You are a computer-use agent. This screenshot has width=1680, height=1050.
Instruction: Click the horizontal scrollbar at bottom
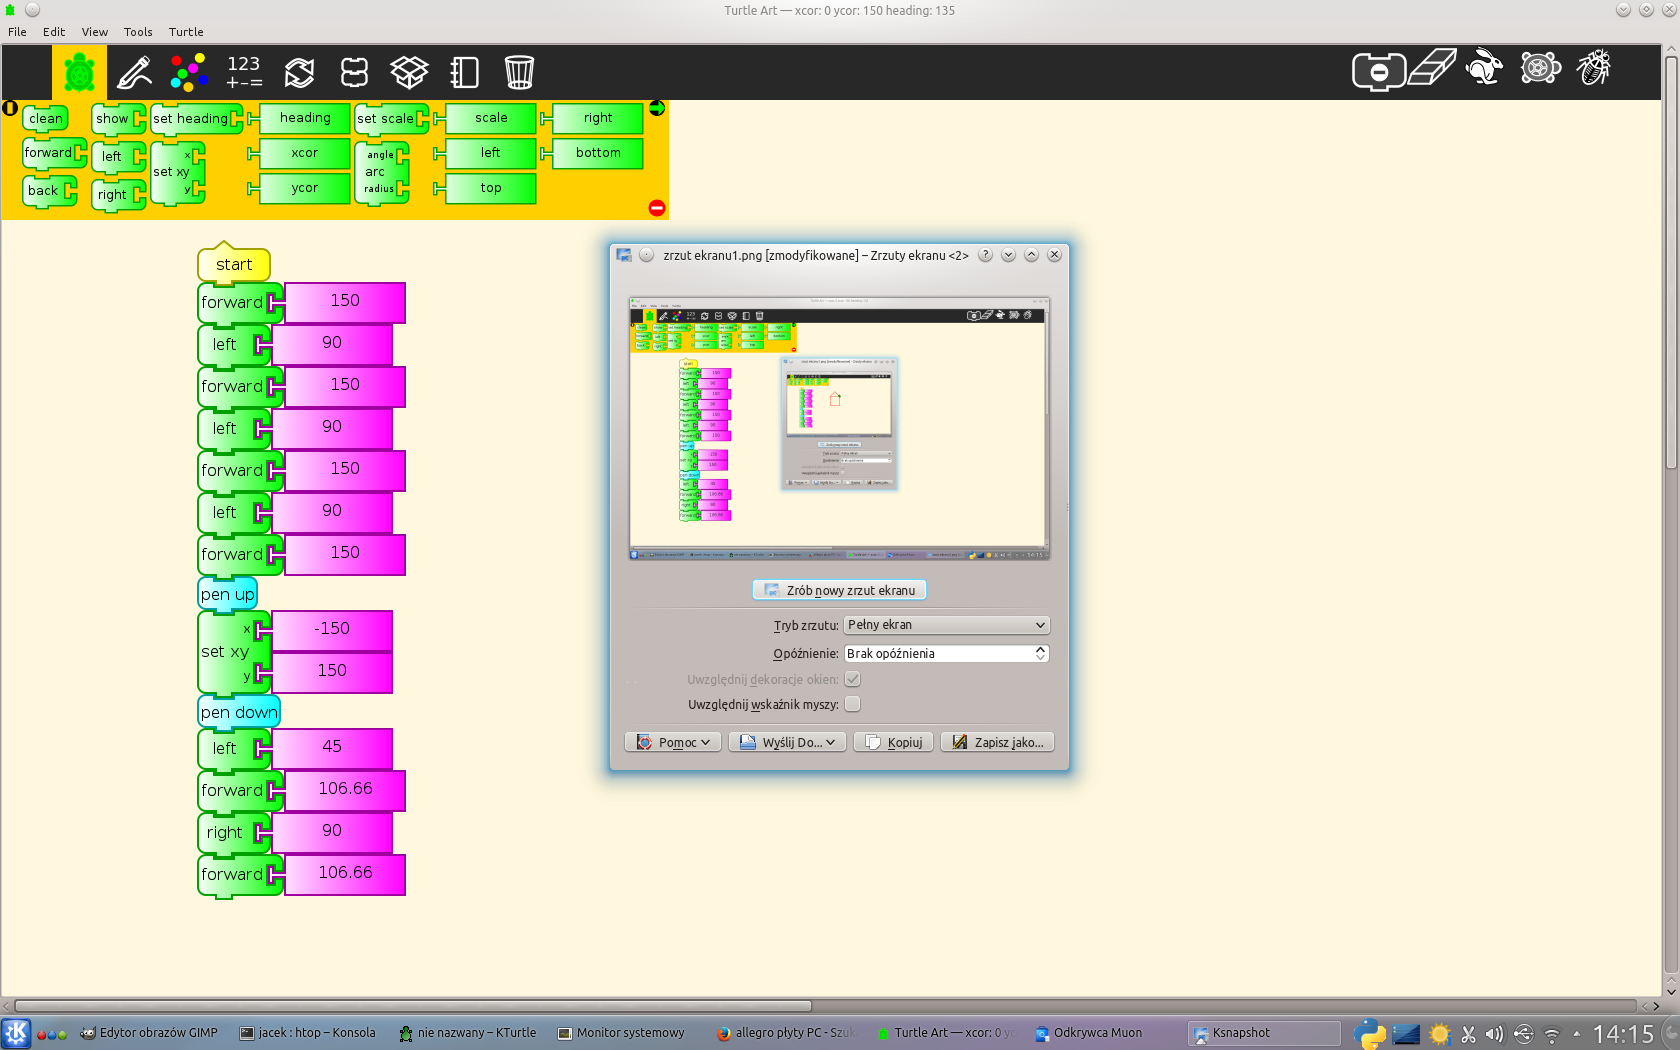[412, 1006]
